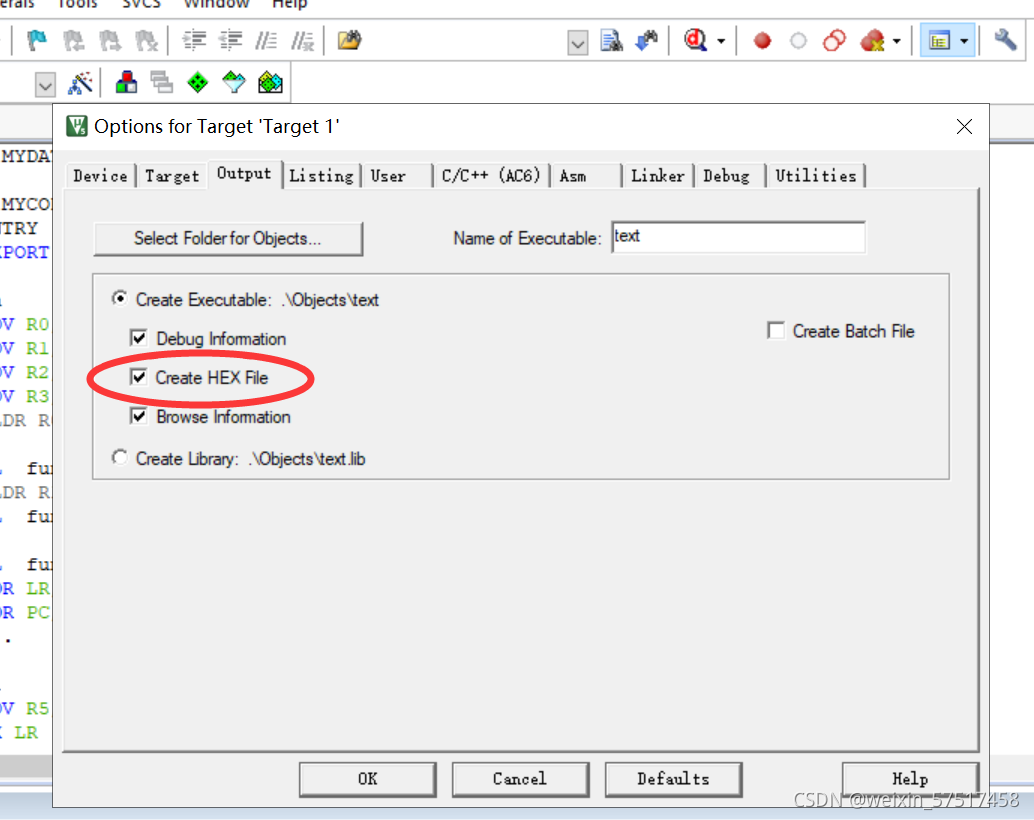Click Select Folder for Objects button
This screenshot has width=1034, height=820.
coord(228,239)
